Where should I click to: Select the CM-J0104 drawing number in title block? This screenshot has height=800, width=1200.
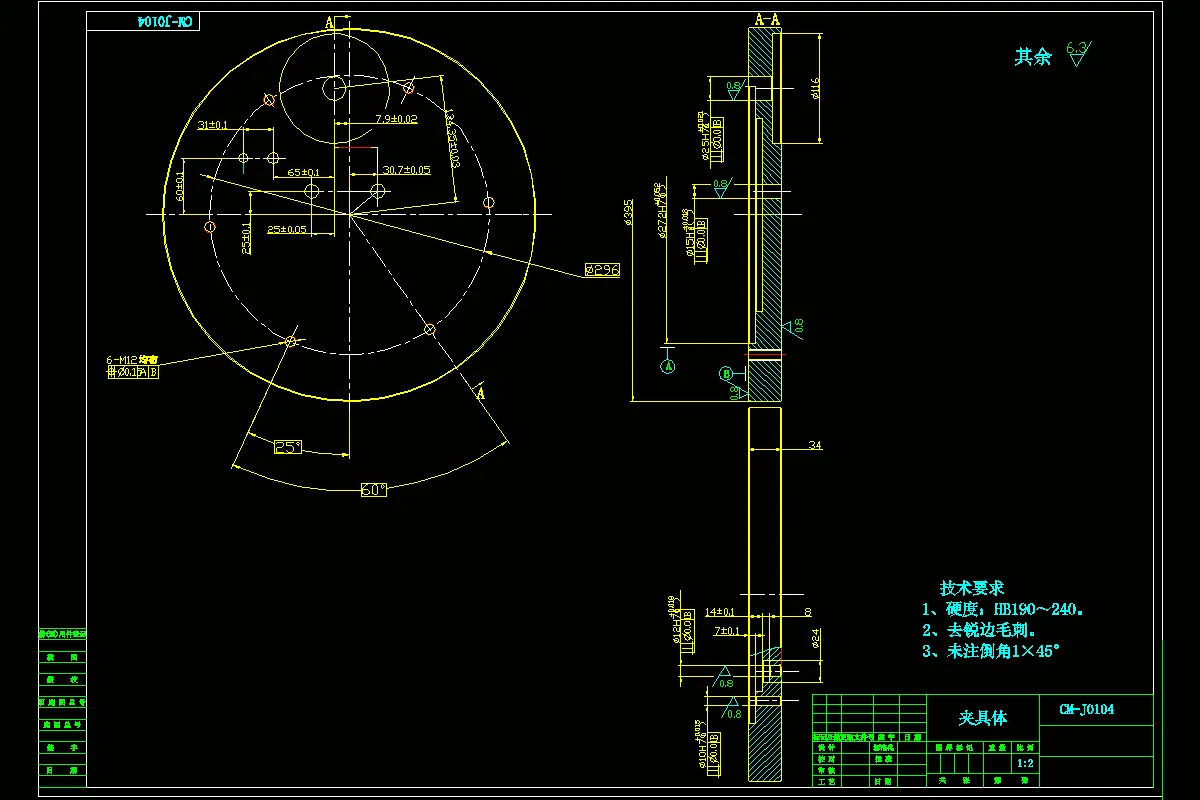[1087, 710]
